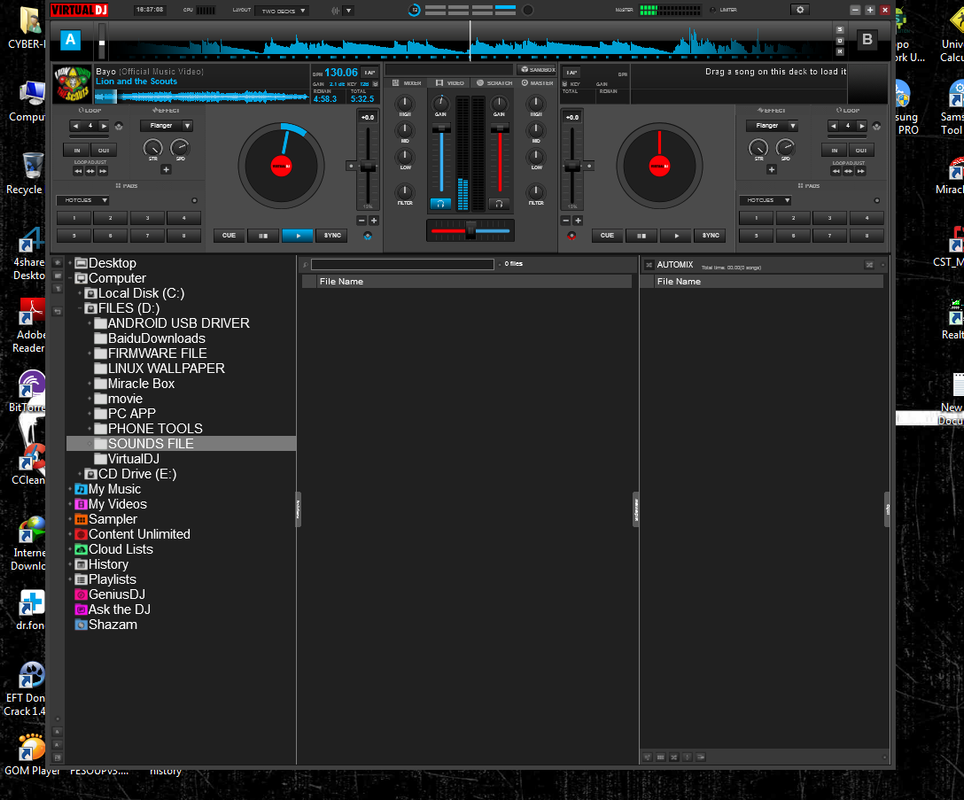This screenshot has width=964, height=800.
Task: Click the deck A pitch plus button
Action: (x=373, y=220)
